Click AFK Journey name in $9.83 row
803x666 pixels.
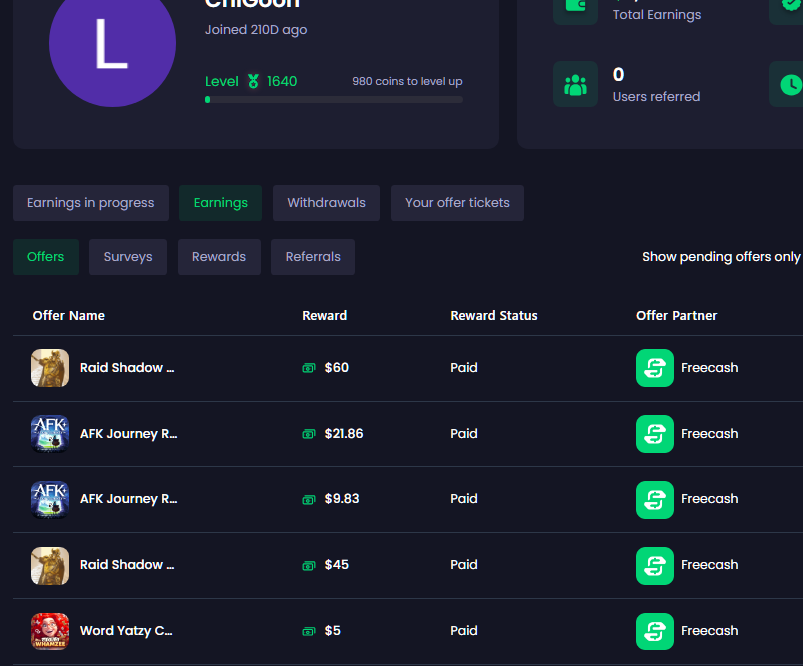(129, 499)
